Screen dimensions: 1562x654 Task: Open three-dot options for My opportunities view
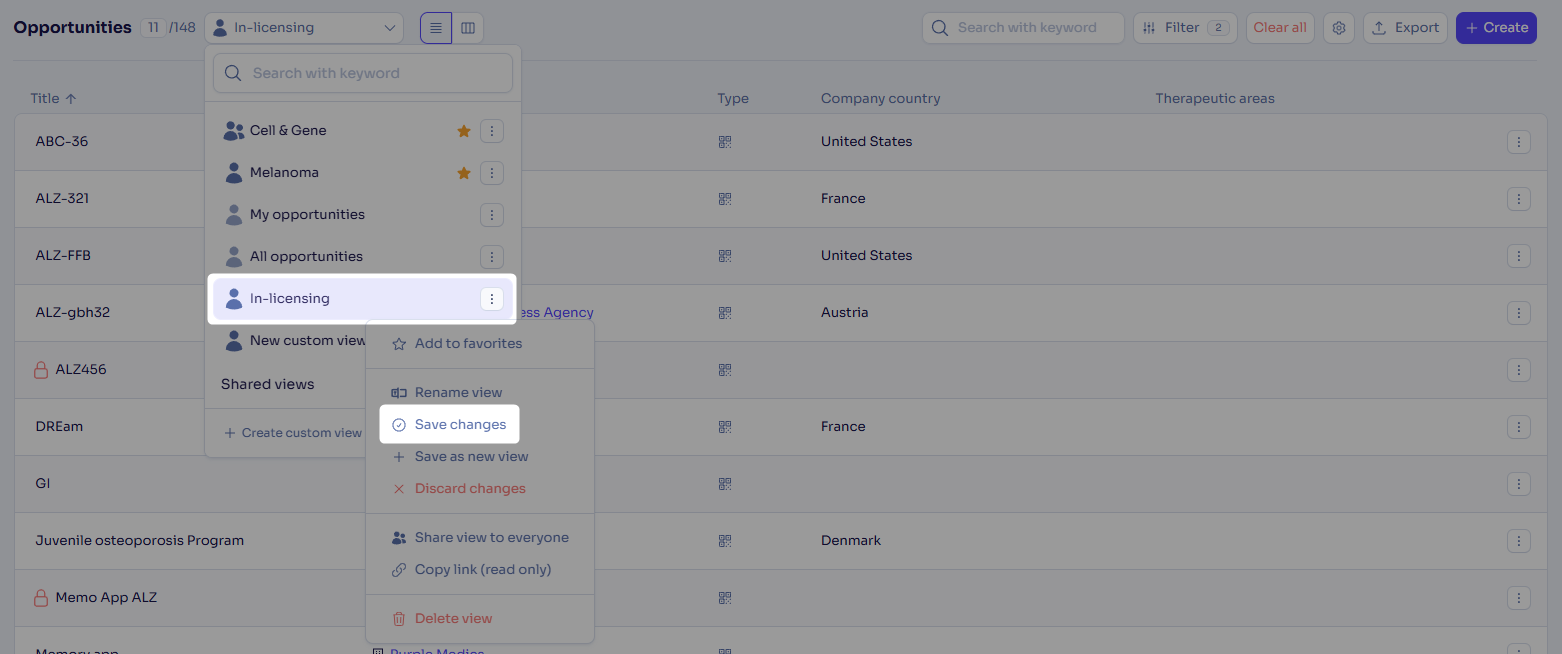coord(491,215)
